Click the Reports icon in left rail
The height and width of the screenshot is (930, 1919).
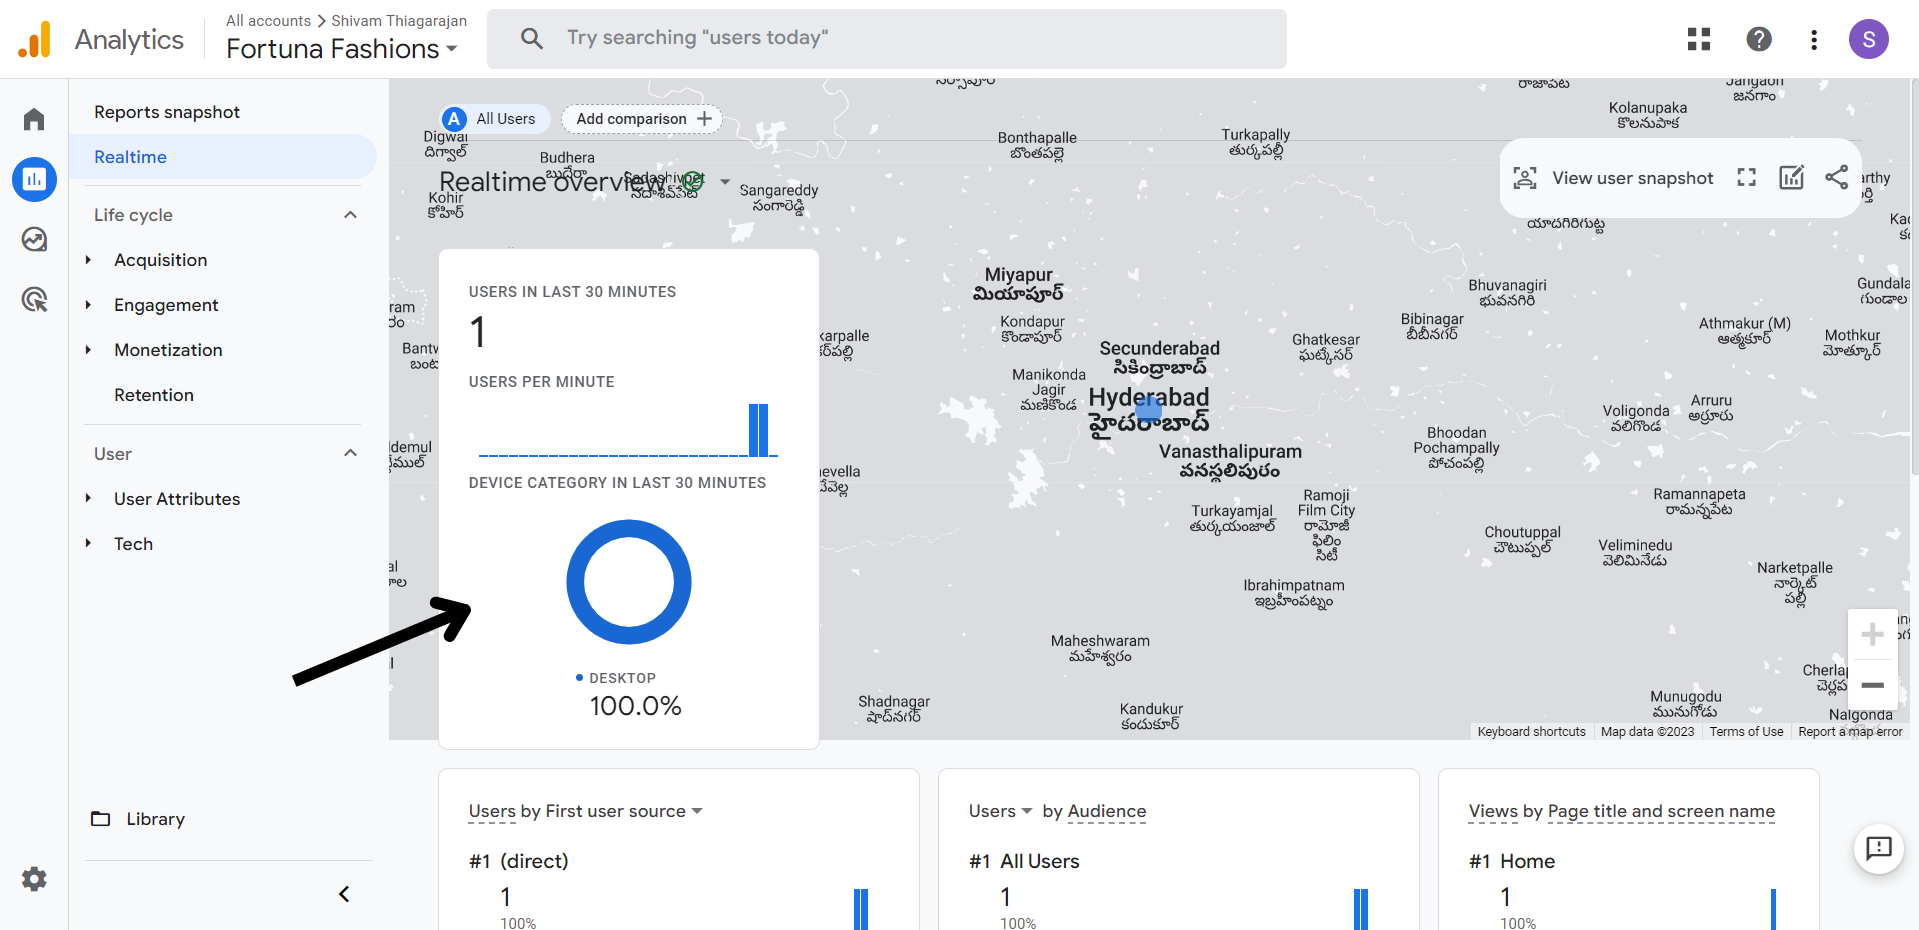pyautogui.click(x=34, y=180)
